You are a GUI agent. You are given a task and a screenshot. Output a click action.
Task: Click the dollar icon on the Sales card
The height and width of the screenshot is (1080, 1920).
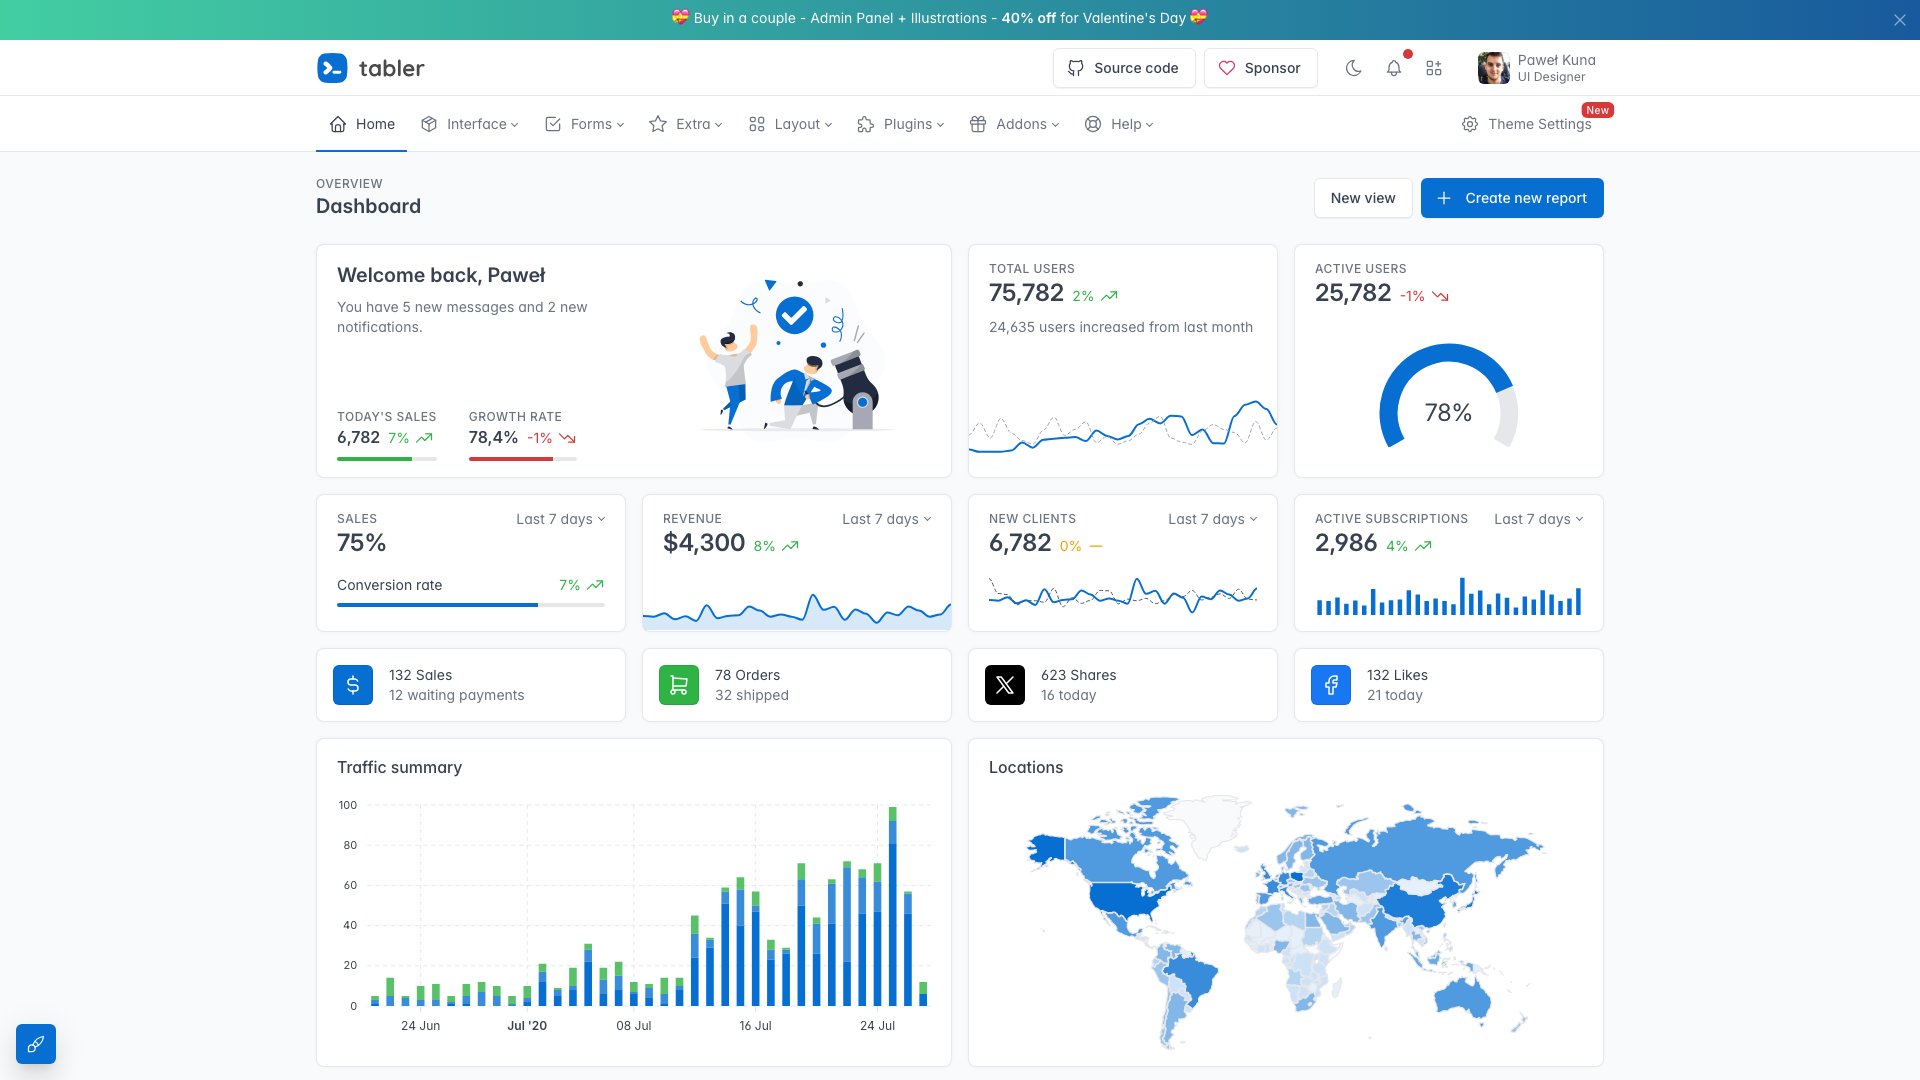pyautogui.click(x=352, y=685)
